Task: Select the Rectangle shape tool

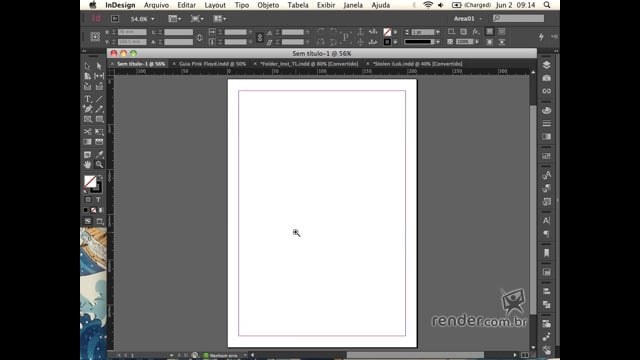Action: click(x=99, y=119)
